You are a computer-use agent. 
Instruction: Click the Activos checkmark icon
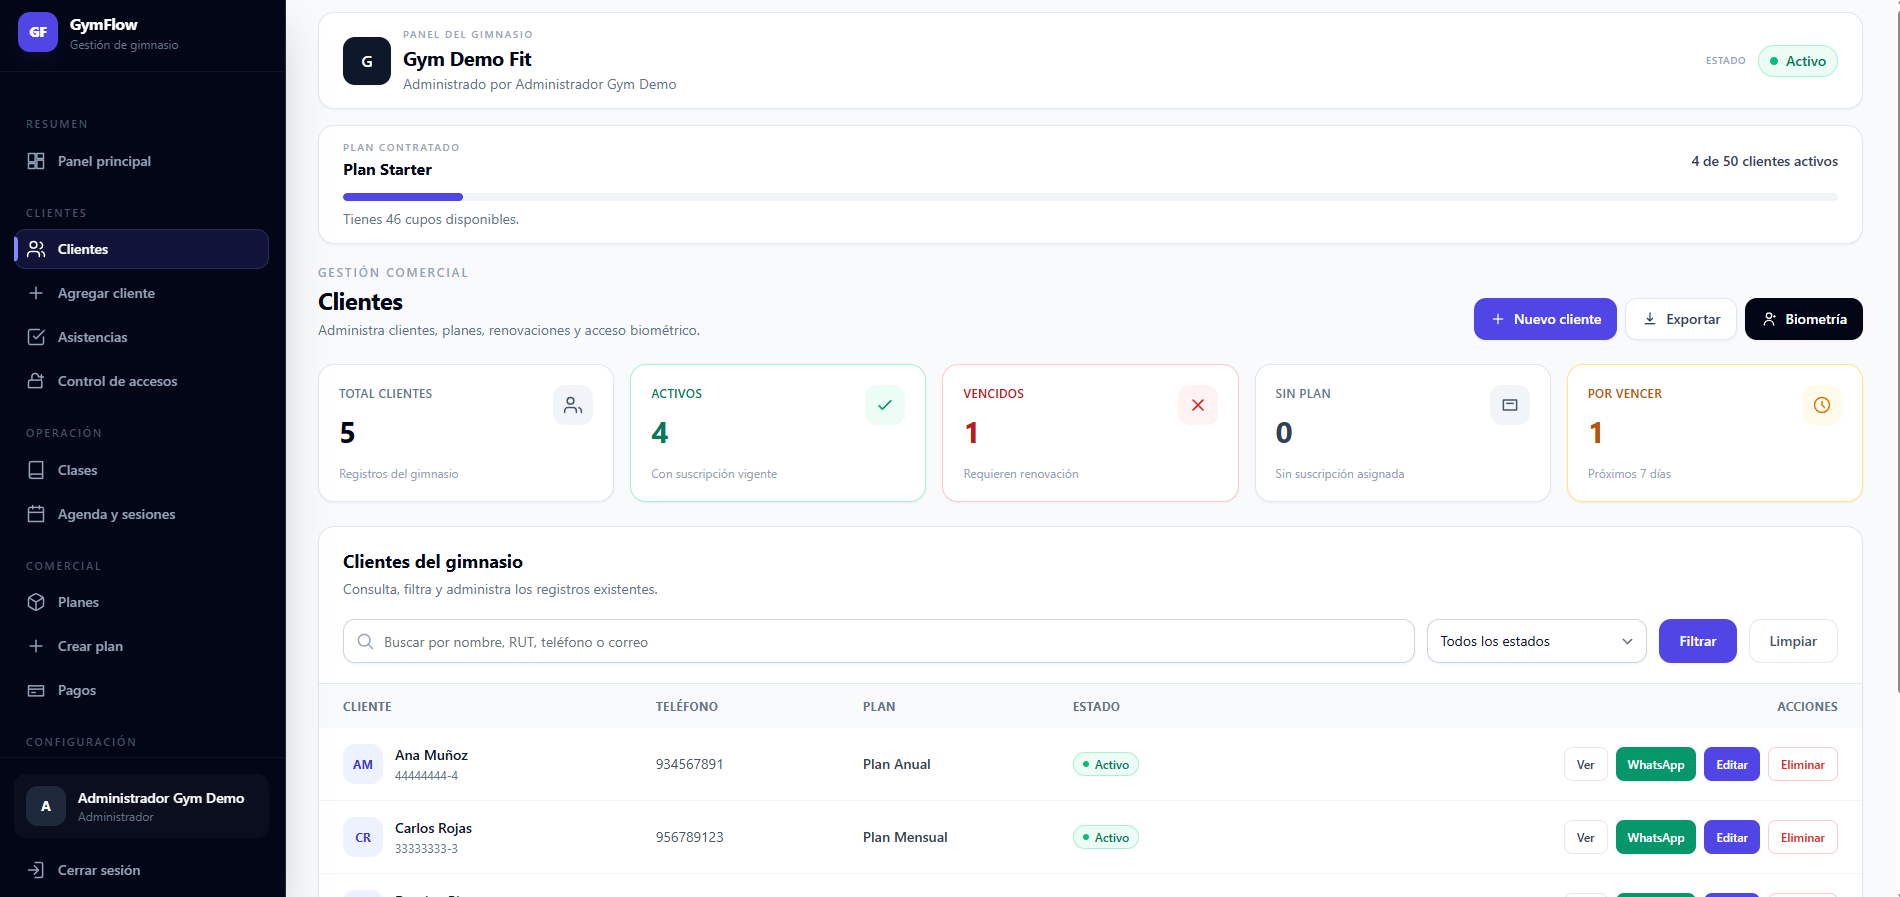(885, 405)
